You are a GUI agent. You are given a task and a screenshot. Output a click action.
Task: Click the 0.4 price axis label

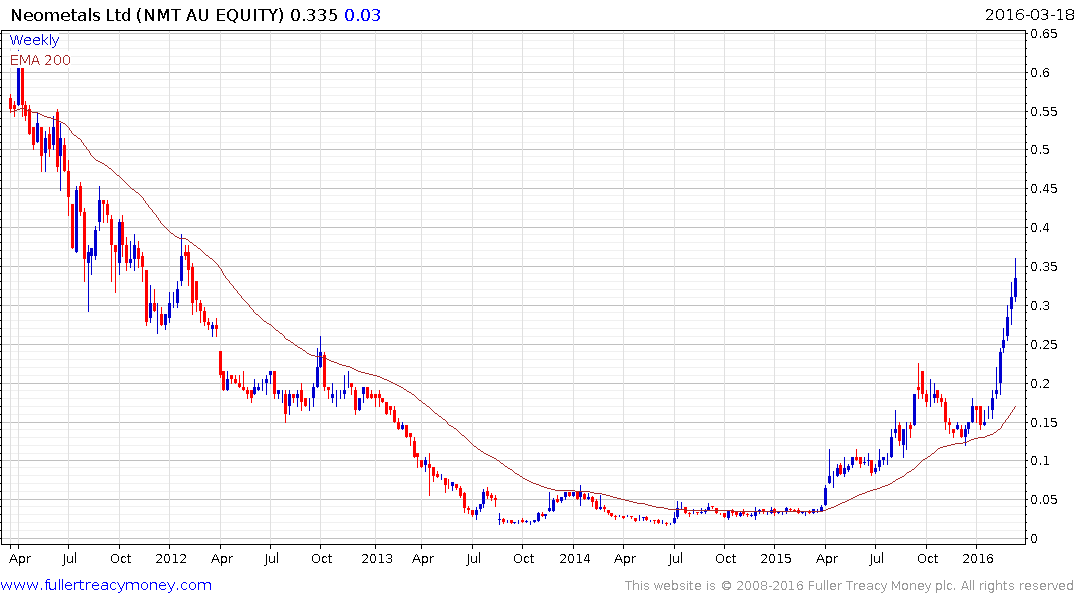[1040, 228]
